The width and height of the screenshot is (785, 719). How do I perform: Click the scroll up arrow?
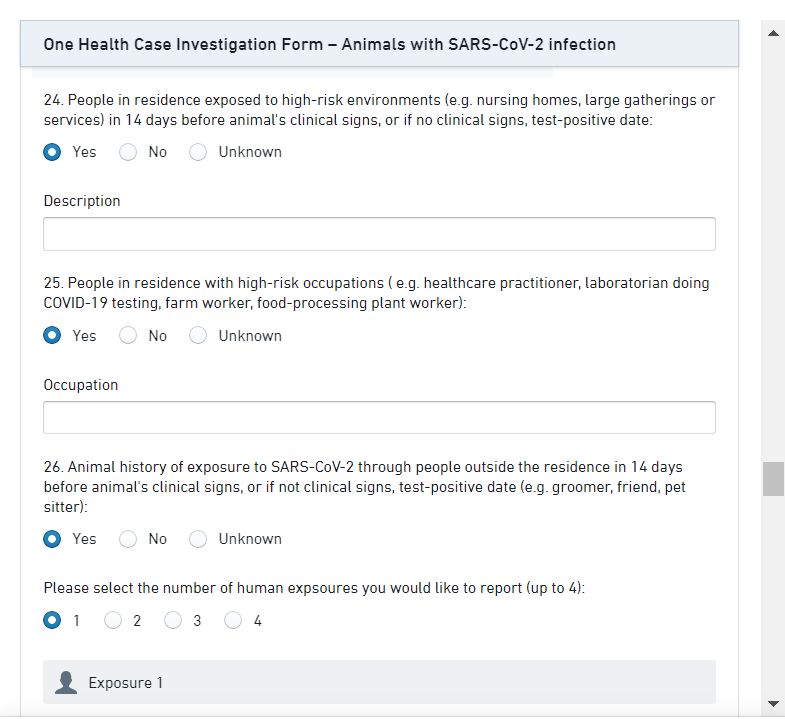click(773, 33)
